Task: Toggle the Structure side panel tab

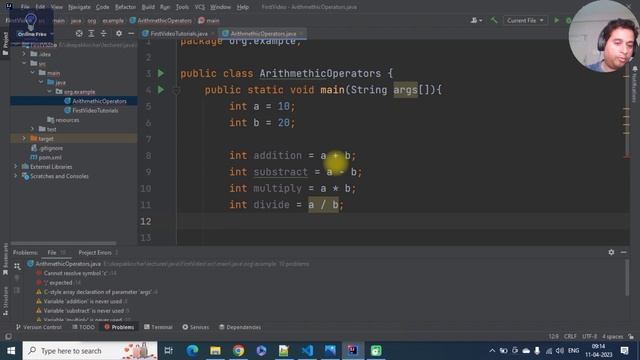Action: click(5, 301)
